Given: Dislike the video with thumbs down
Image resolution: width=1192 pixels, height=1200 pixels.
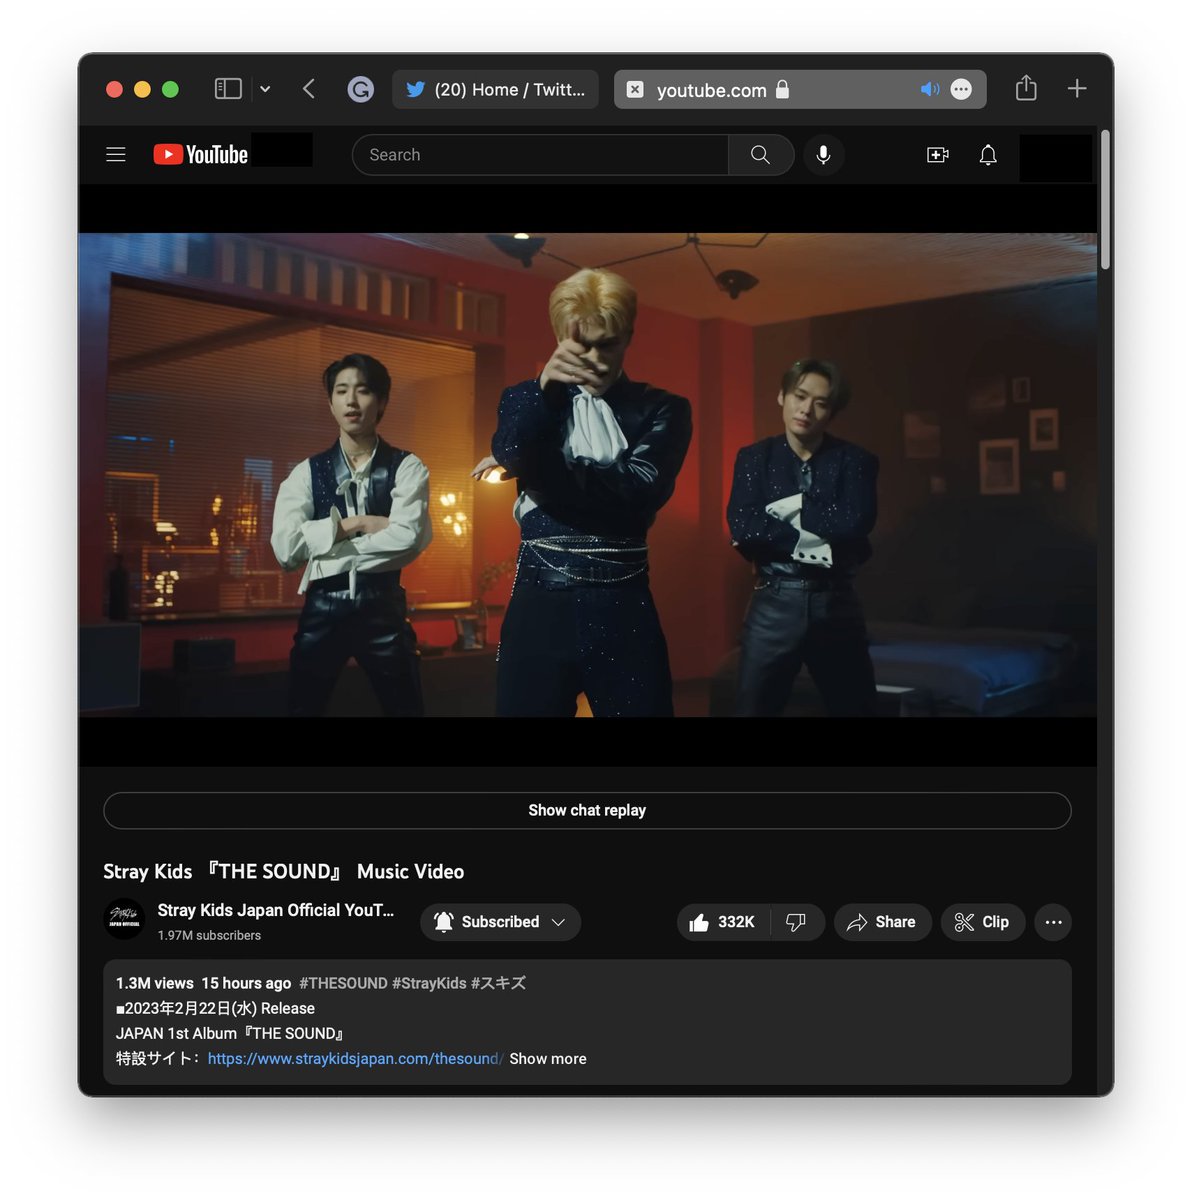Looking at the screenshot, I should tap(796, 922).
